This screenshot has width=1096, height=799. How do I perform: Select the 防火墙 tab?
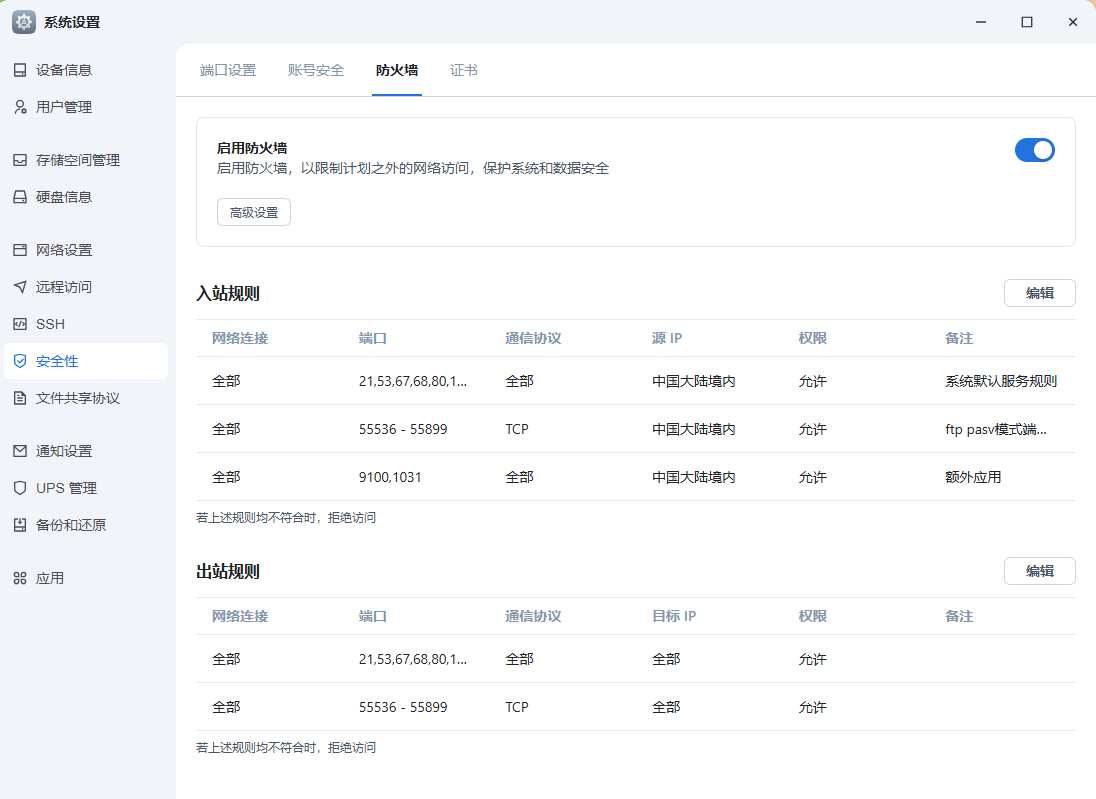397,71
